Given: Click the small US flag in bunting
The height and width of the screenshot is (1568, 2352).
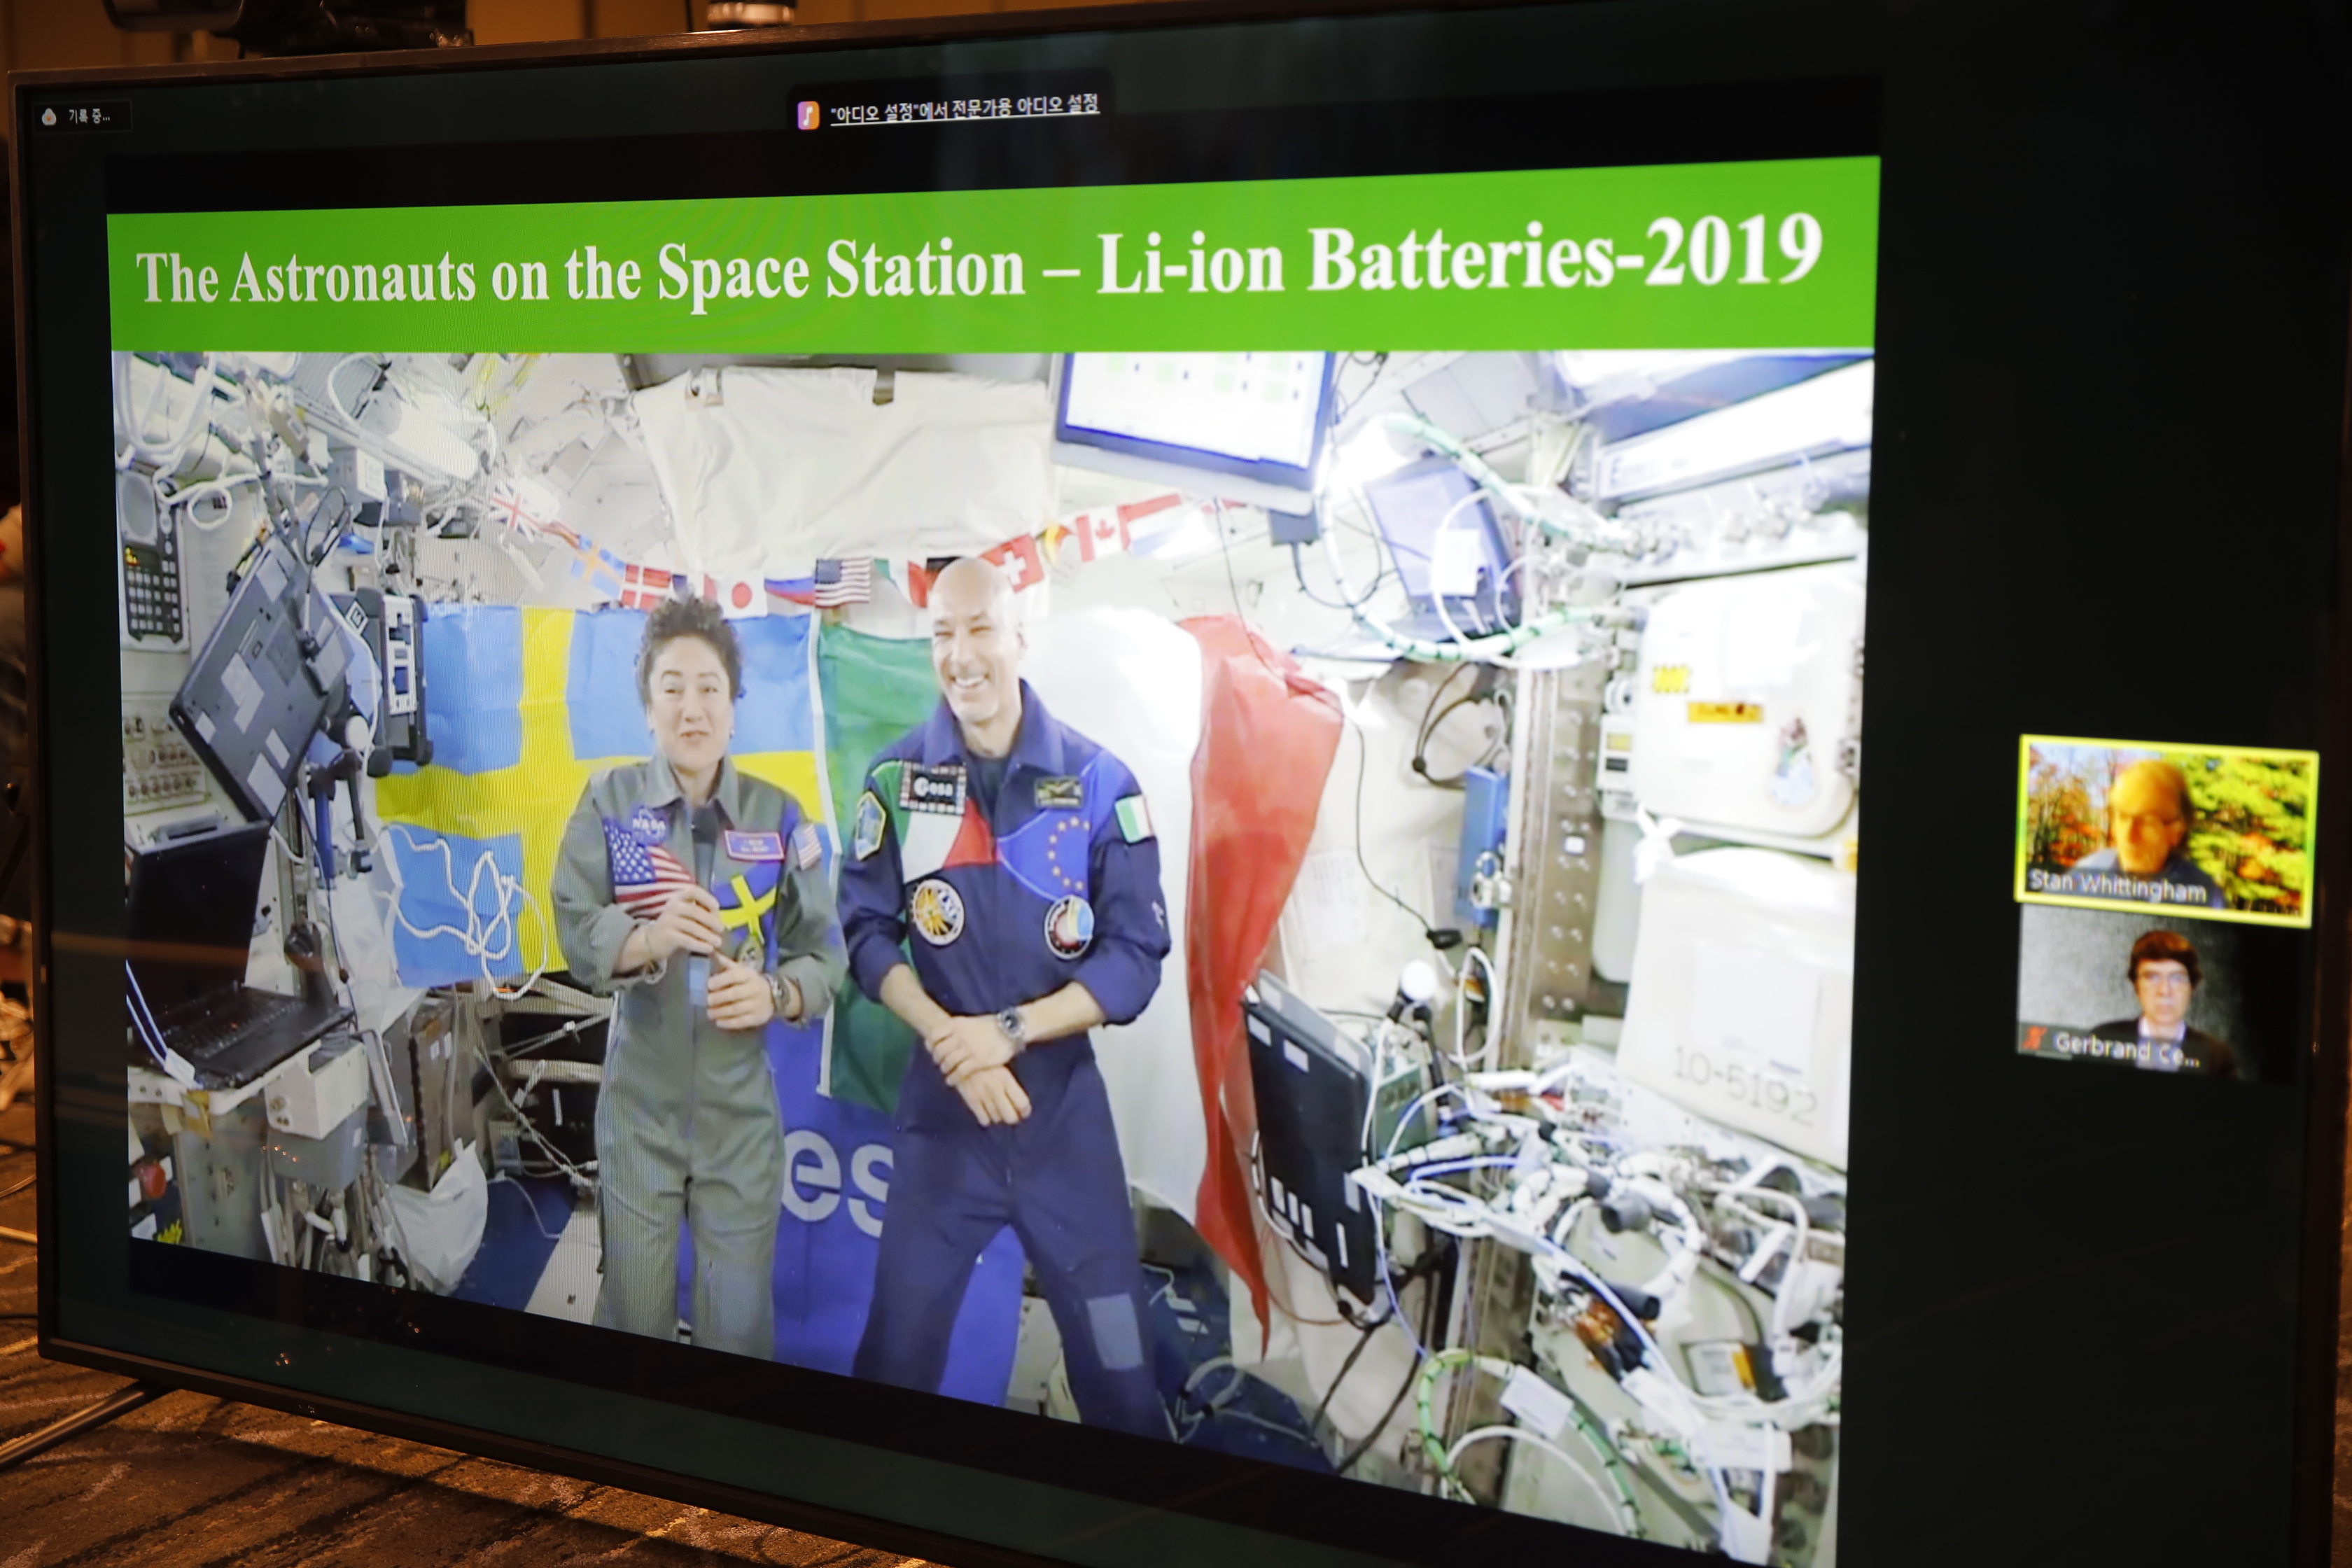Looking at the screenshot, I should [x=843, y=582].
